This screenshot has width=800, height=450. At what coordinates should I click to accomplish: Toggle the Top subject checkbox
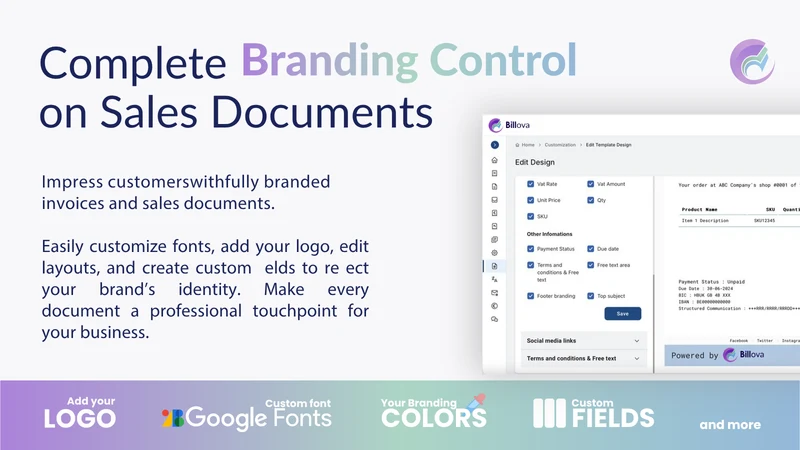pyautogui.click(x=590, y=296)
